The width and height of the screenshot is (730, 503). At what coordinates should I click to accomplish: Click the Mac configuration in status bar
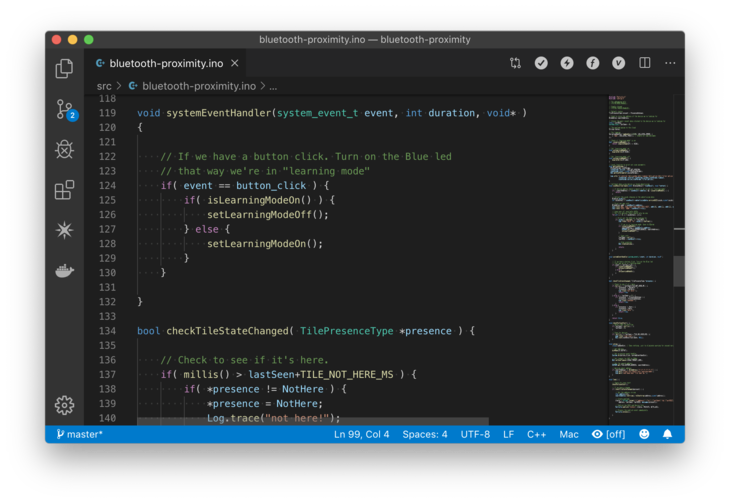pos(569,434)
